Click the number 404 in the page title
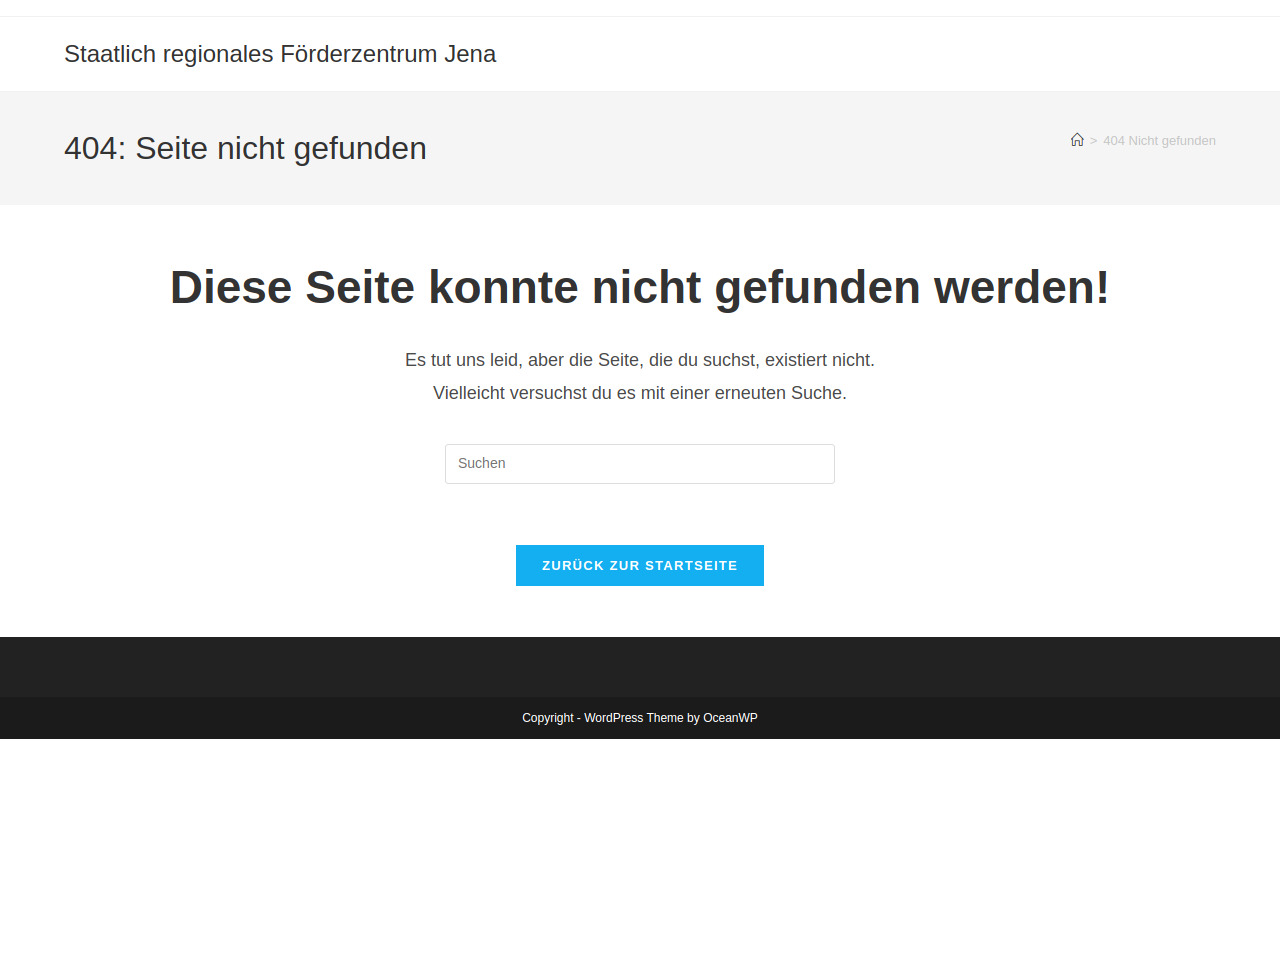This screenshot has height=960, width=1280. tap(90, 148)
